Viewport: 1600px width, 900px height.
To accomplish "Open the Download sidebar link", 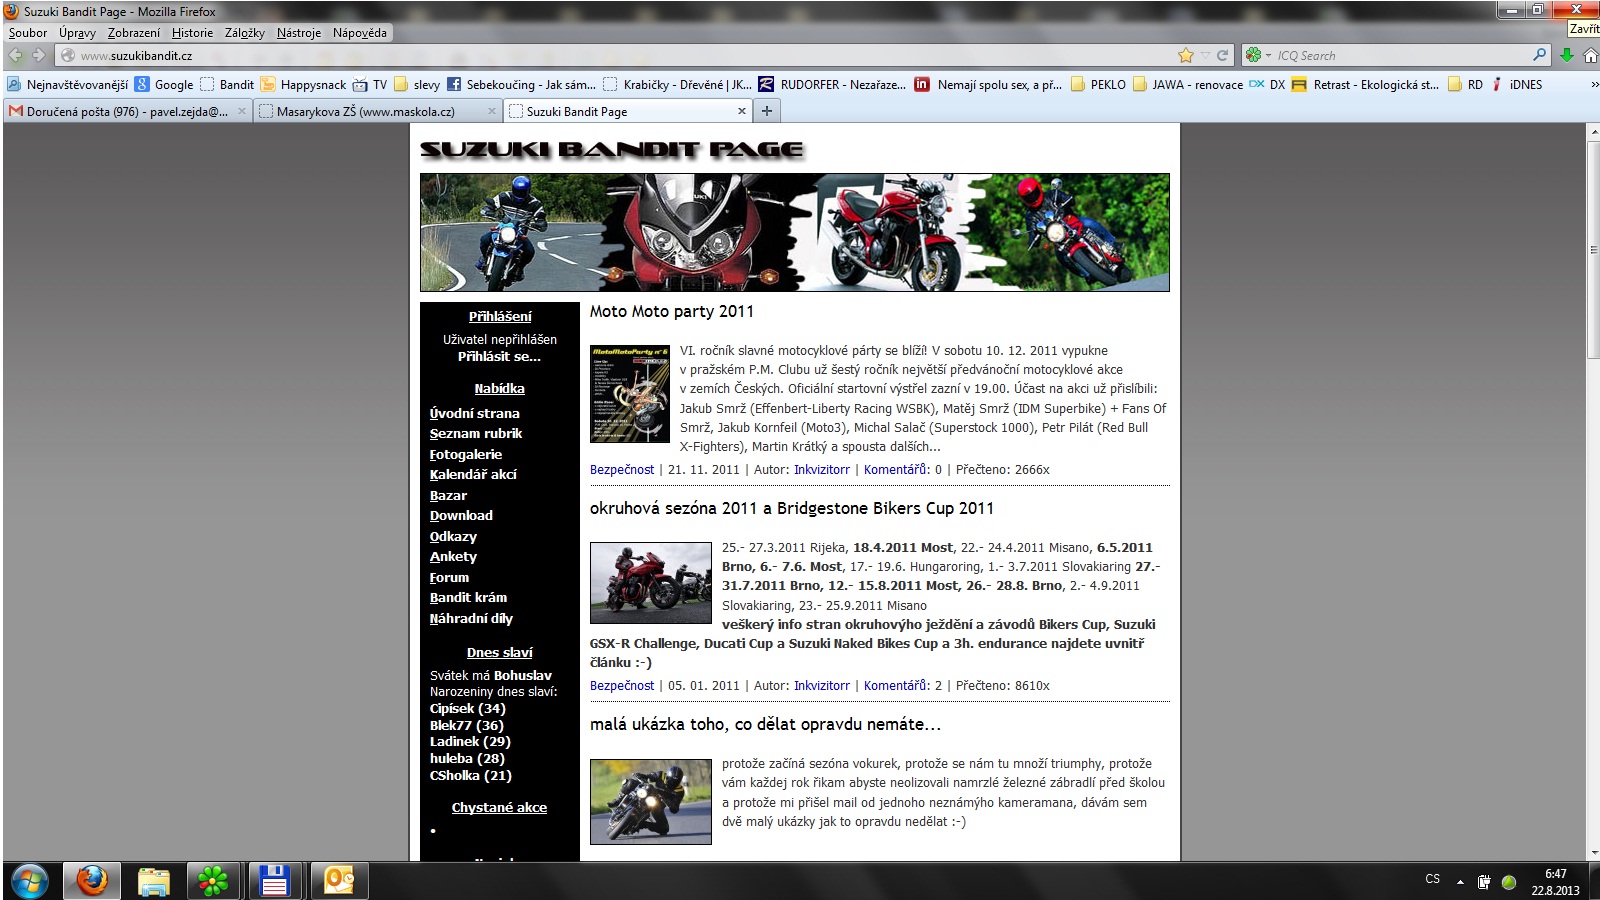I will [461, 515].
